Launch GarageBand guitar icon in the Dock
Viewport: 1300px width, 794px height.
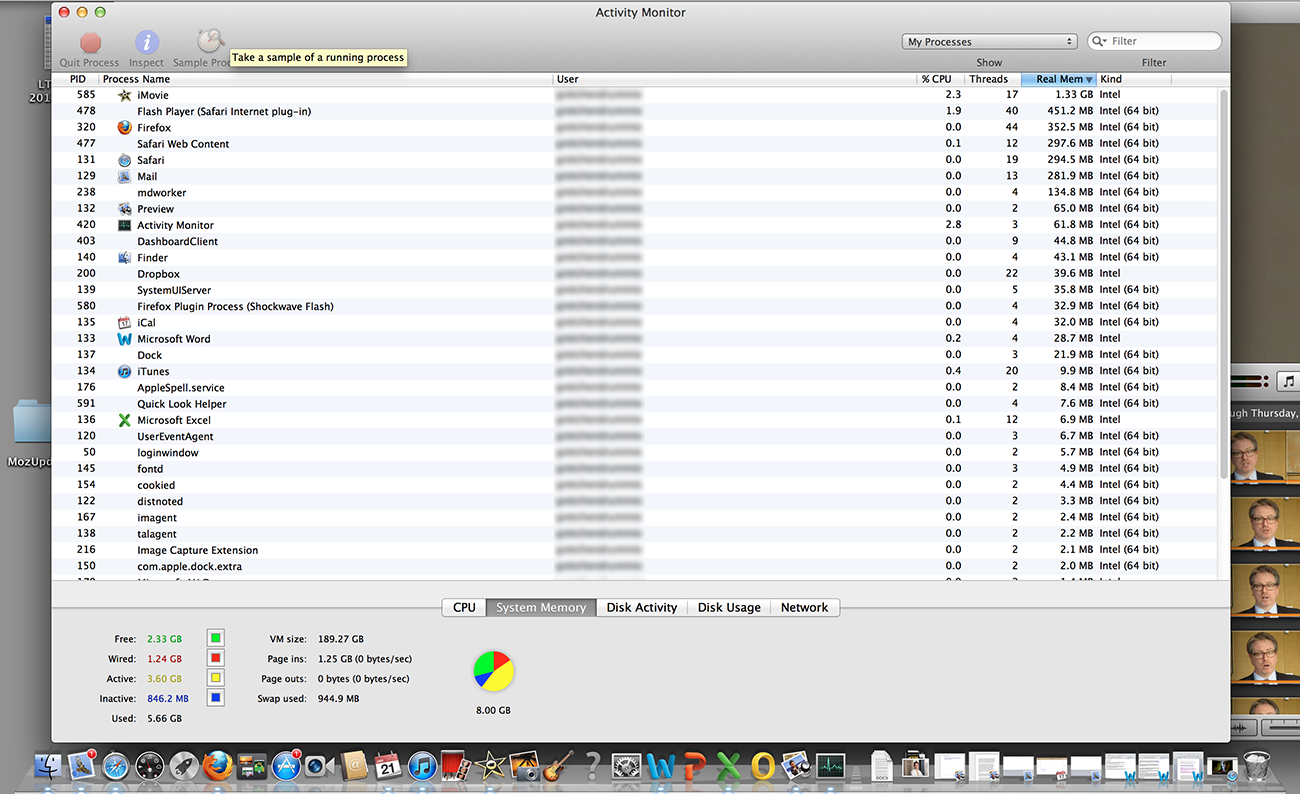558,767
